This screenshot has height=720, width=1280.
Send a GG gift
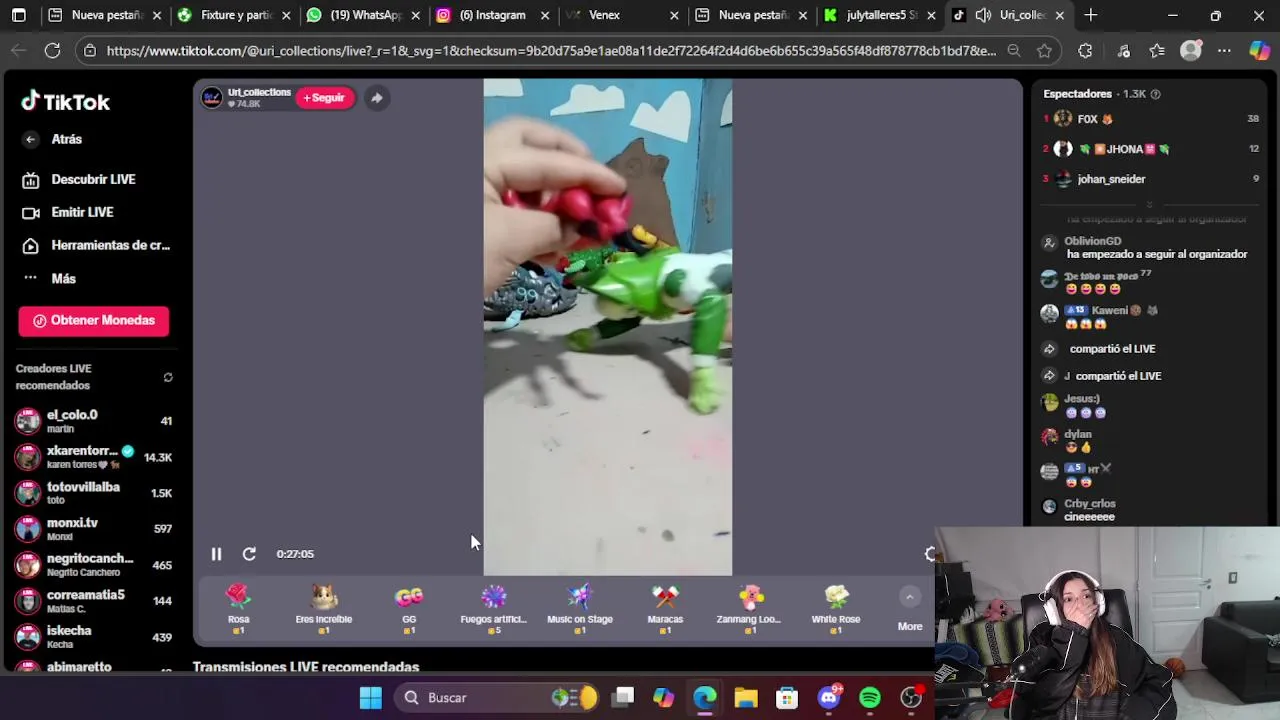point(409,609)
